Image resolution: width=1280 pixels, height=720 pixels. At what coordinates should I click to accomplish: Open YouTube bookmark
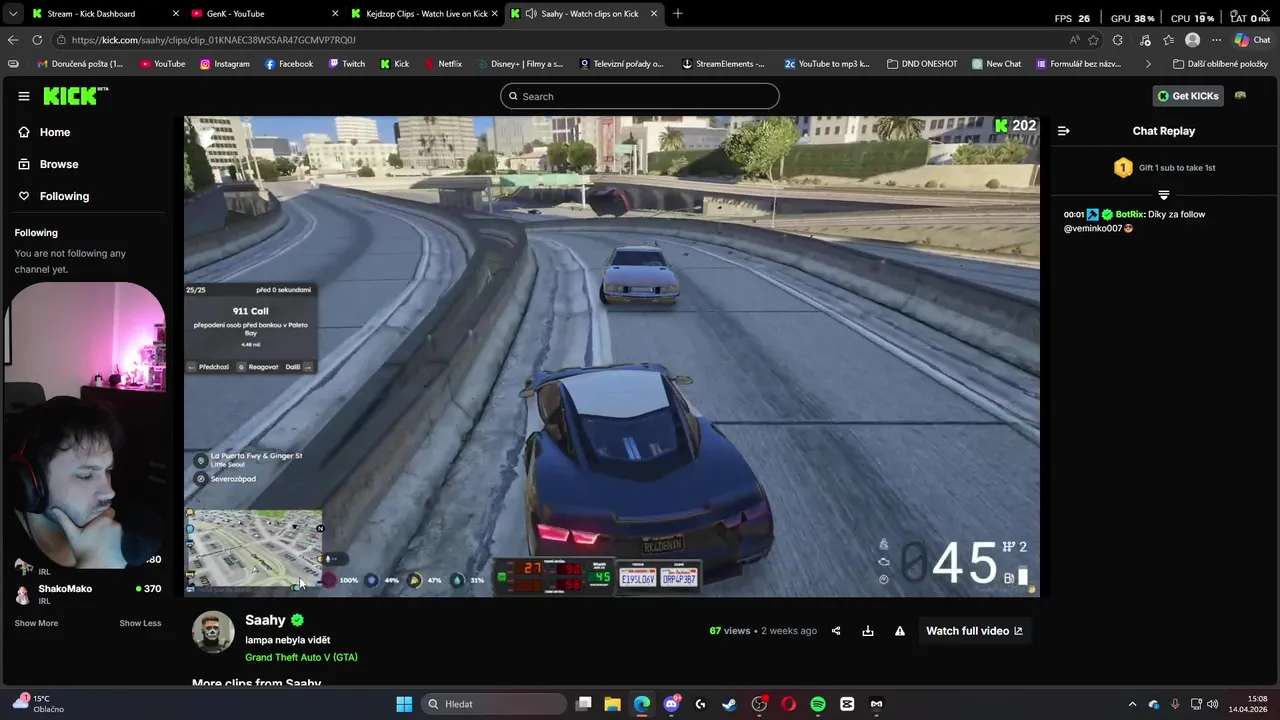tap(162, 64)
